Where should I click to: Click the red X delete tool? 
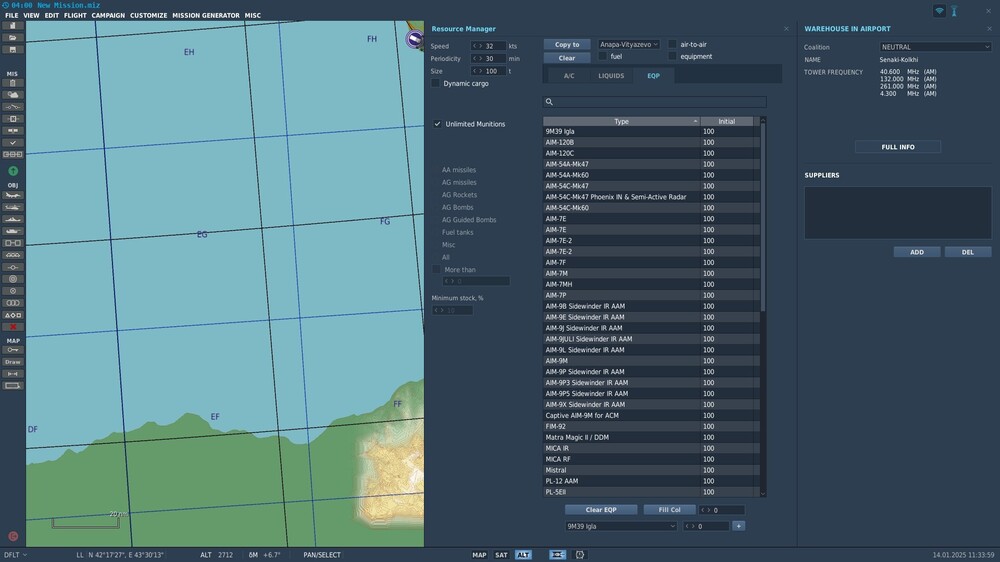(13, 327)
